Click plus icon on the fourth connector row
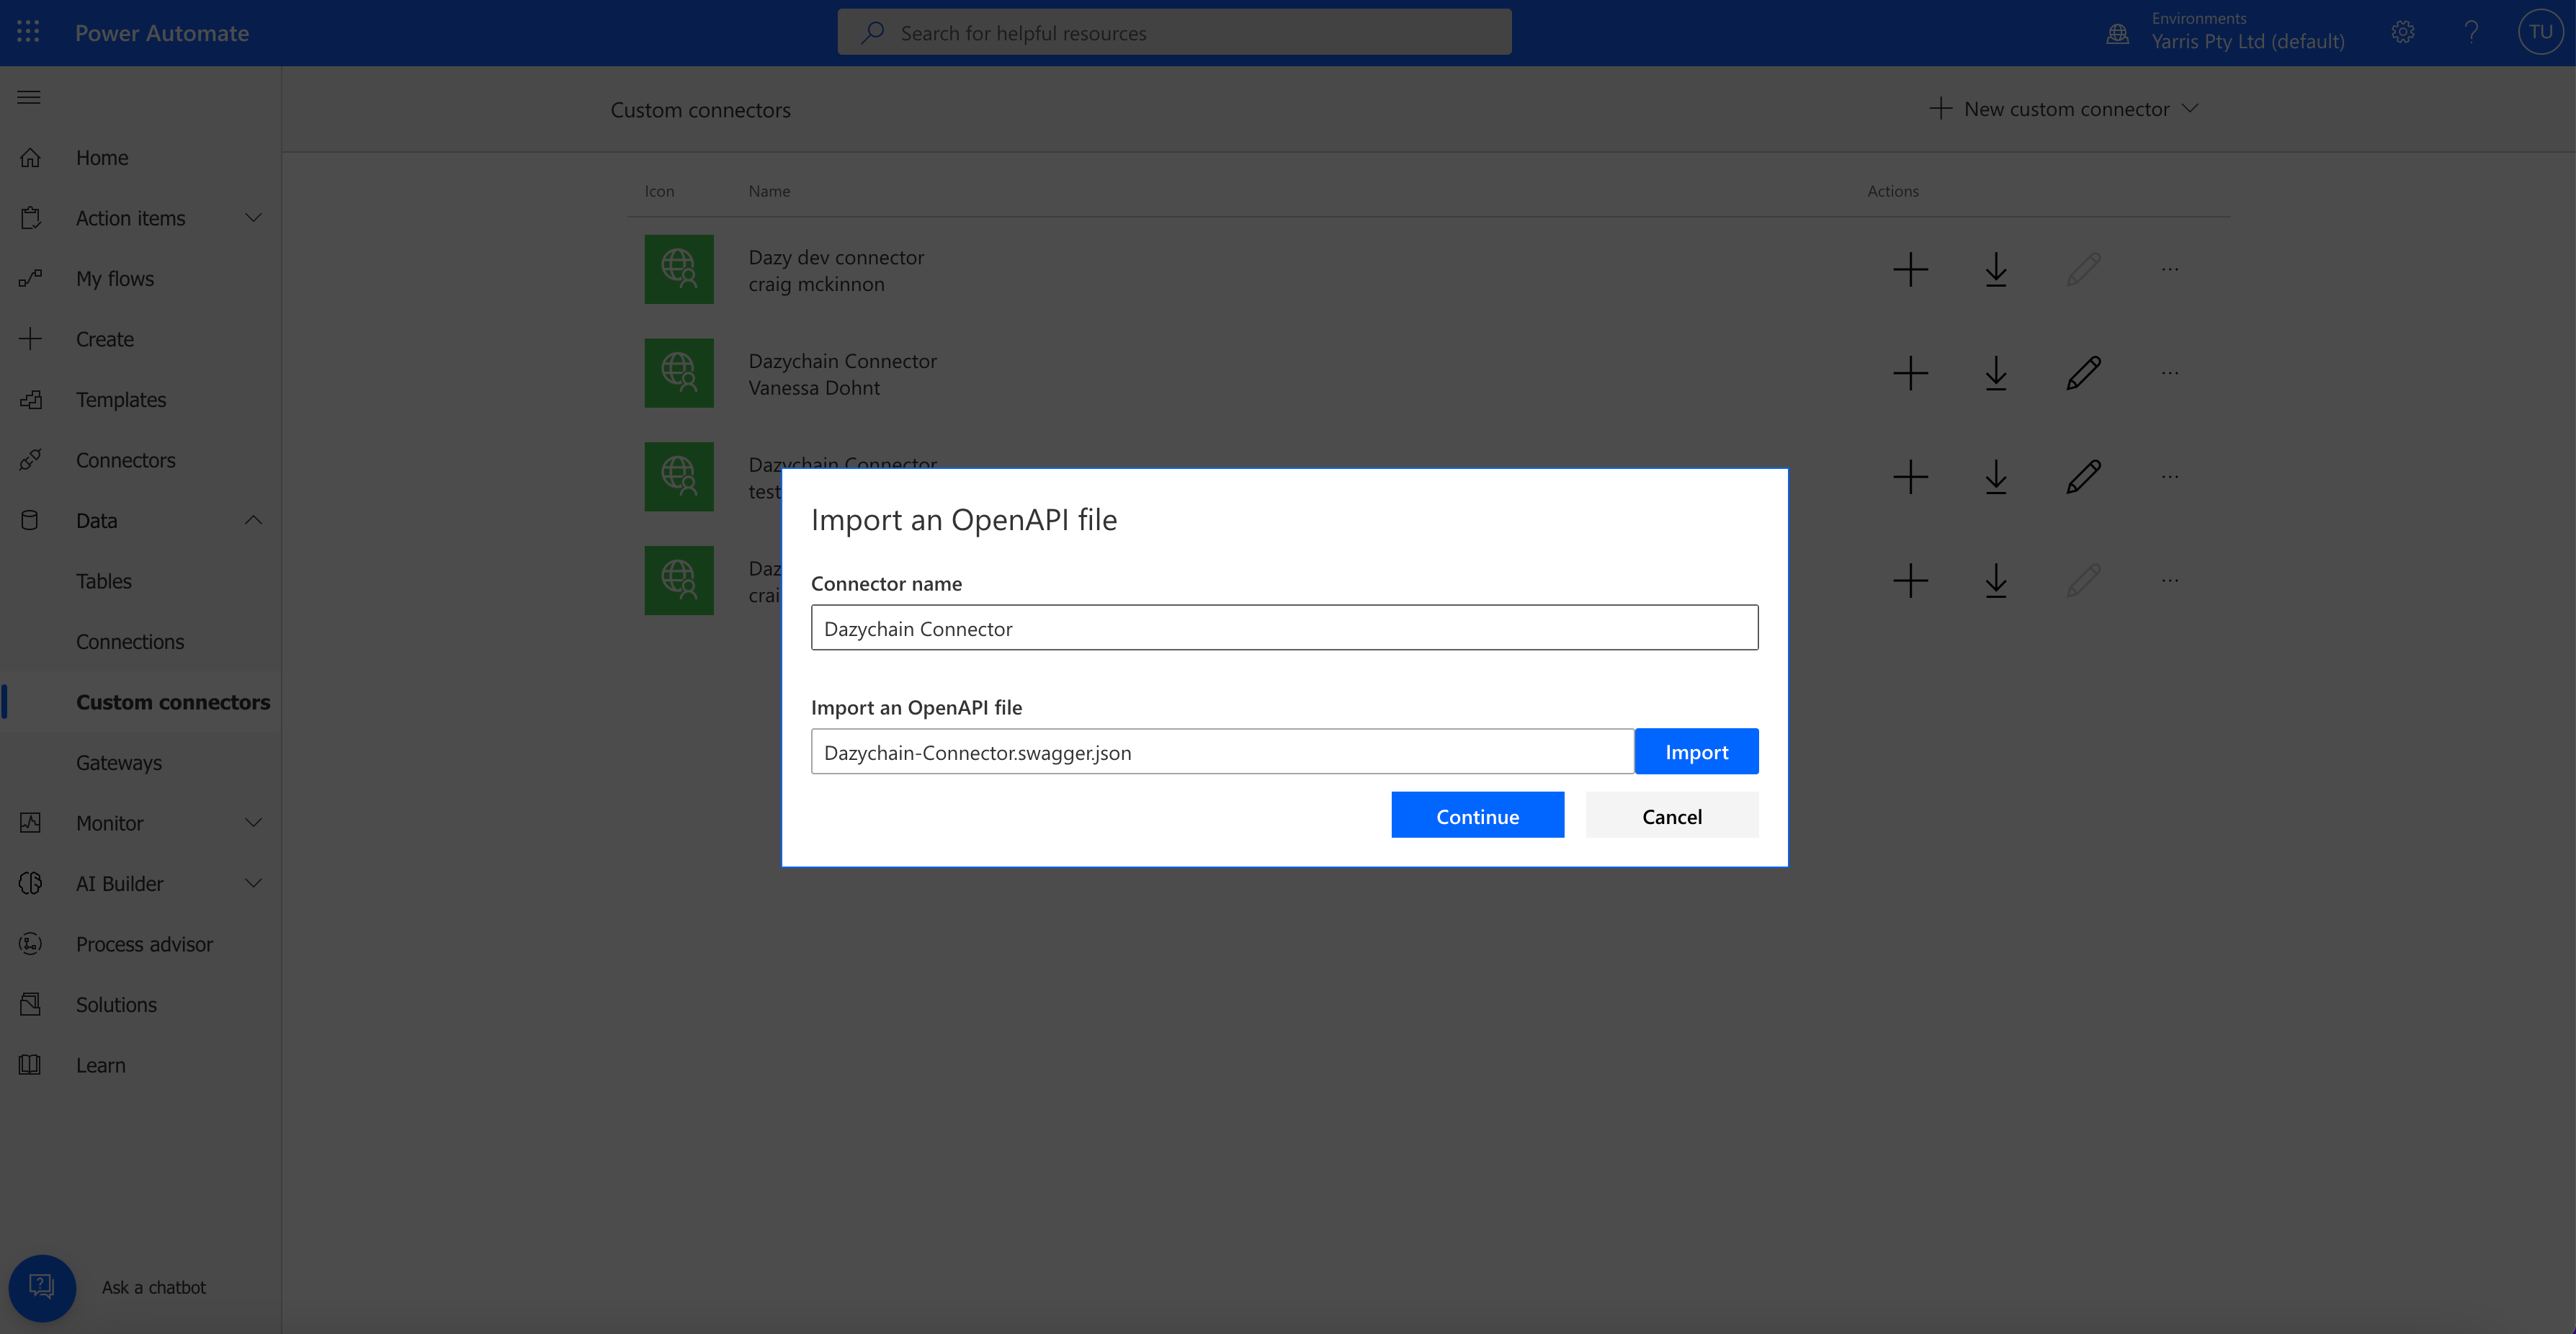This screenshot has width=2576, height=1334. pos(1910,581)
